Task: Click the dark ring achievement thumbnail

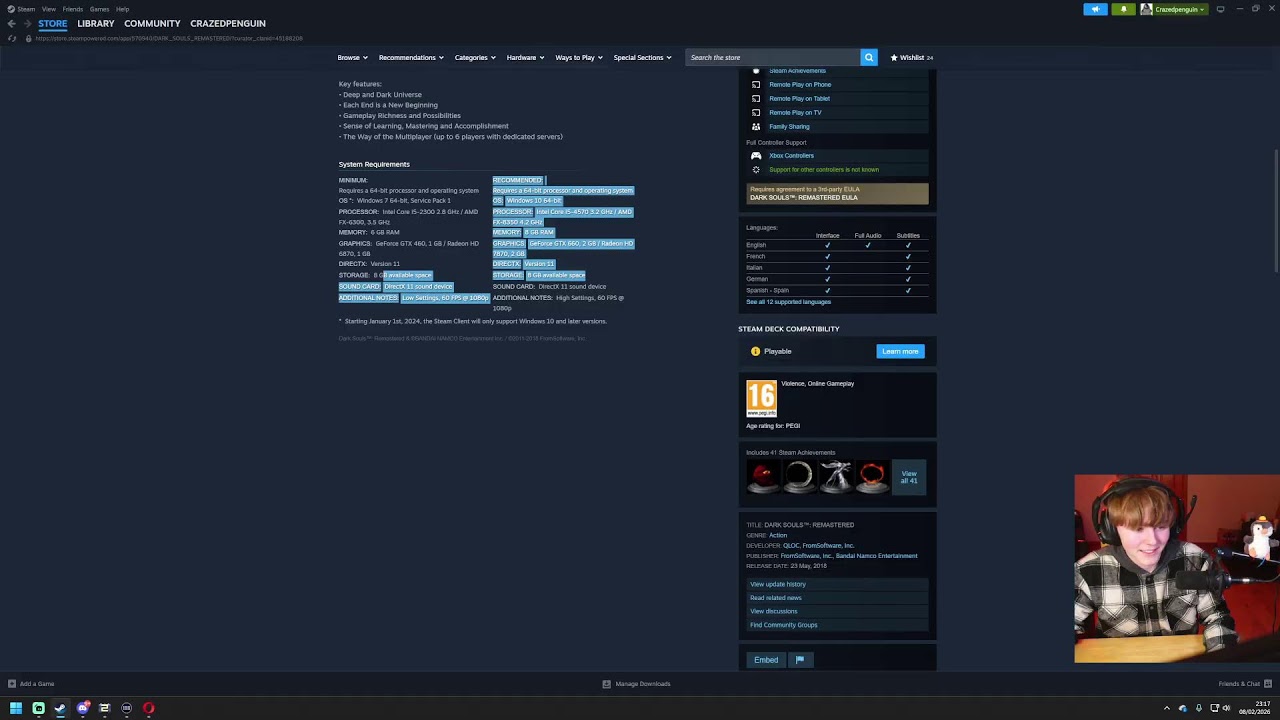Action: (800, 477)
